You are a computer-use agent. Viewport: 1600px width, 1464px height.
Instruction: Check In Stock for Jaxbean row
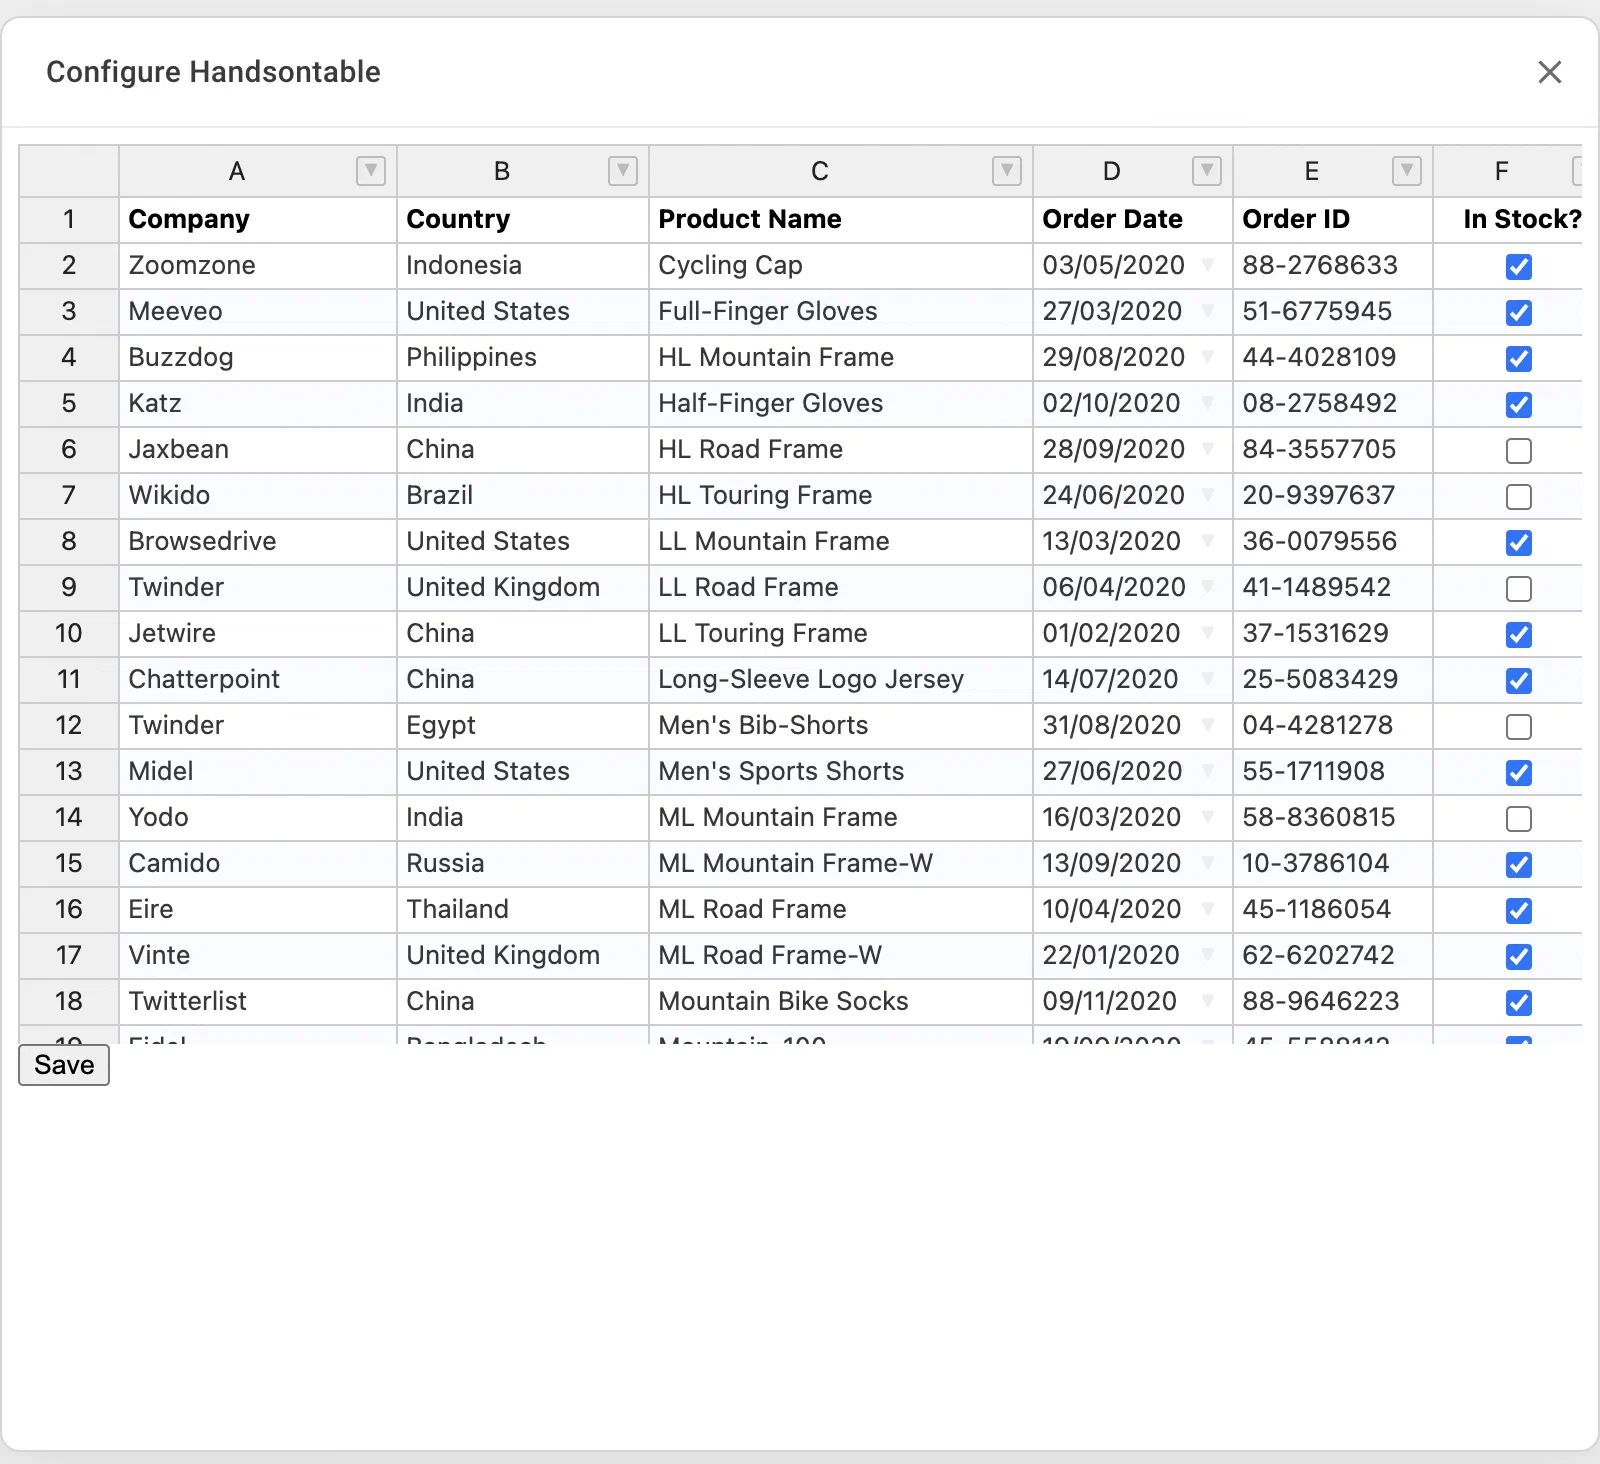1519,451
